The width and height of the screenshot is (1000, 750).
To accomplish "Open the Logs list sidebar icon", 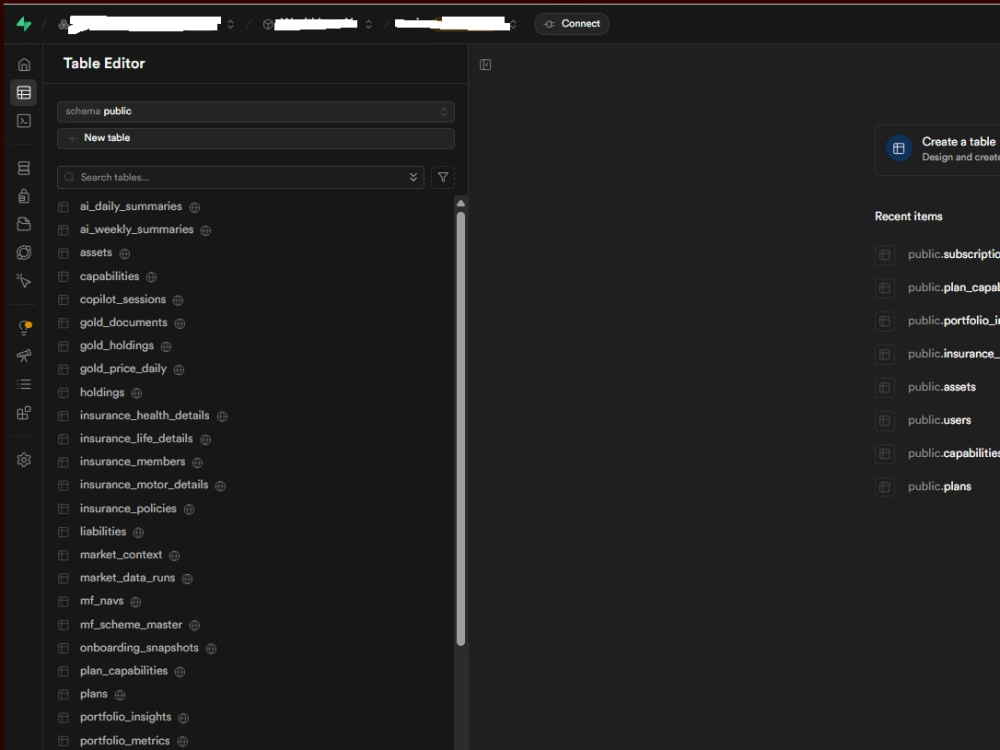I will 24,384.
